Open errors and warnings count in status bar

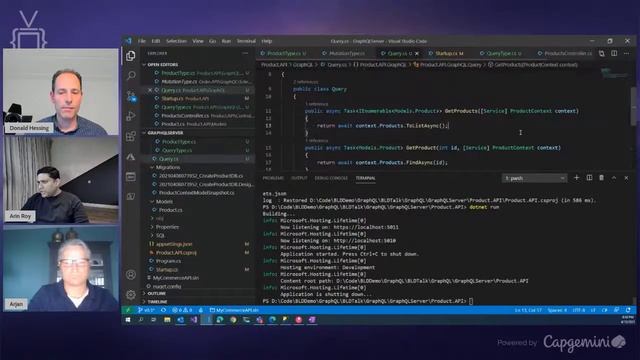(x=182, y=310)
